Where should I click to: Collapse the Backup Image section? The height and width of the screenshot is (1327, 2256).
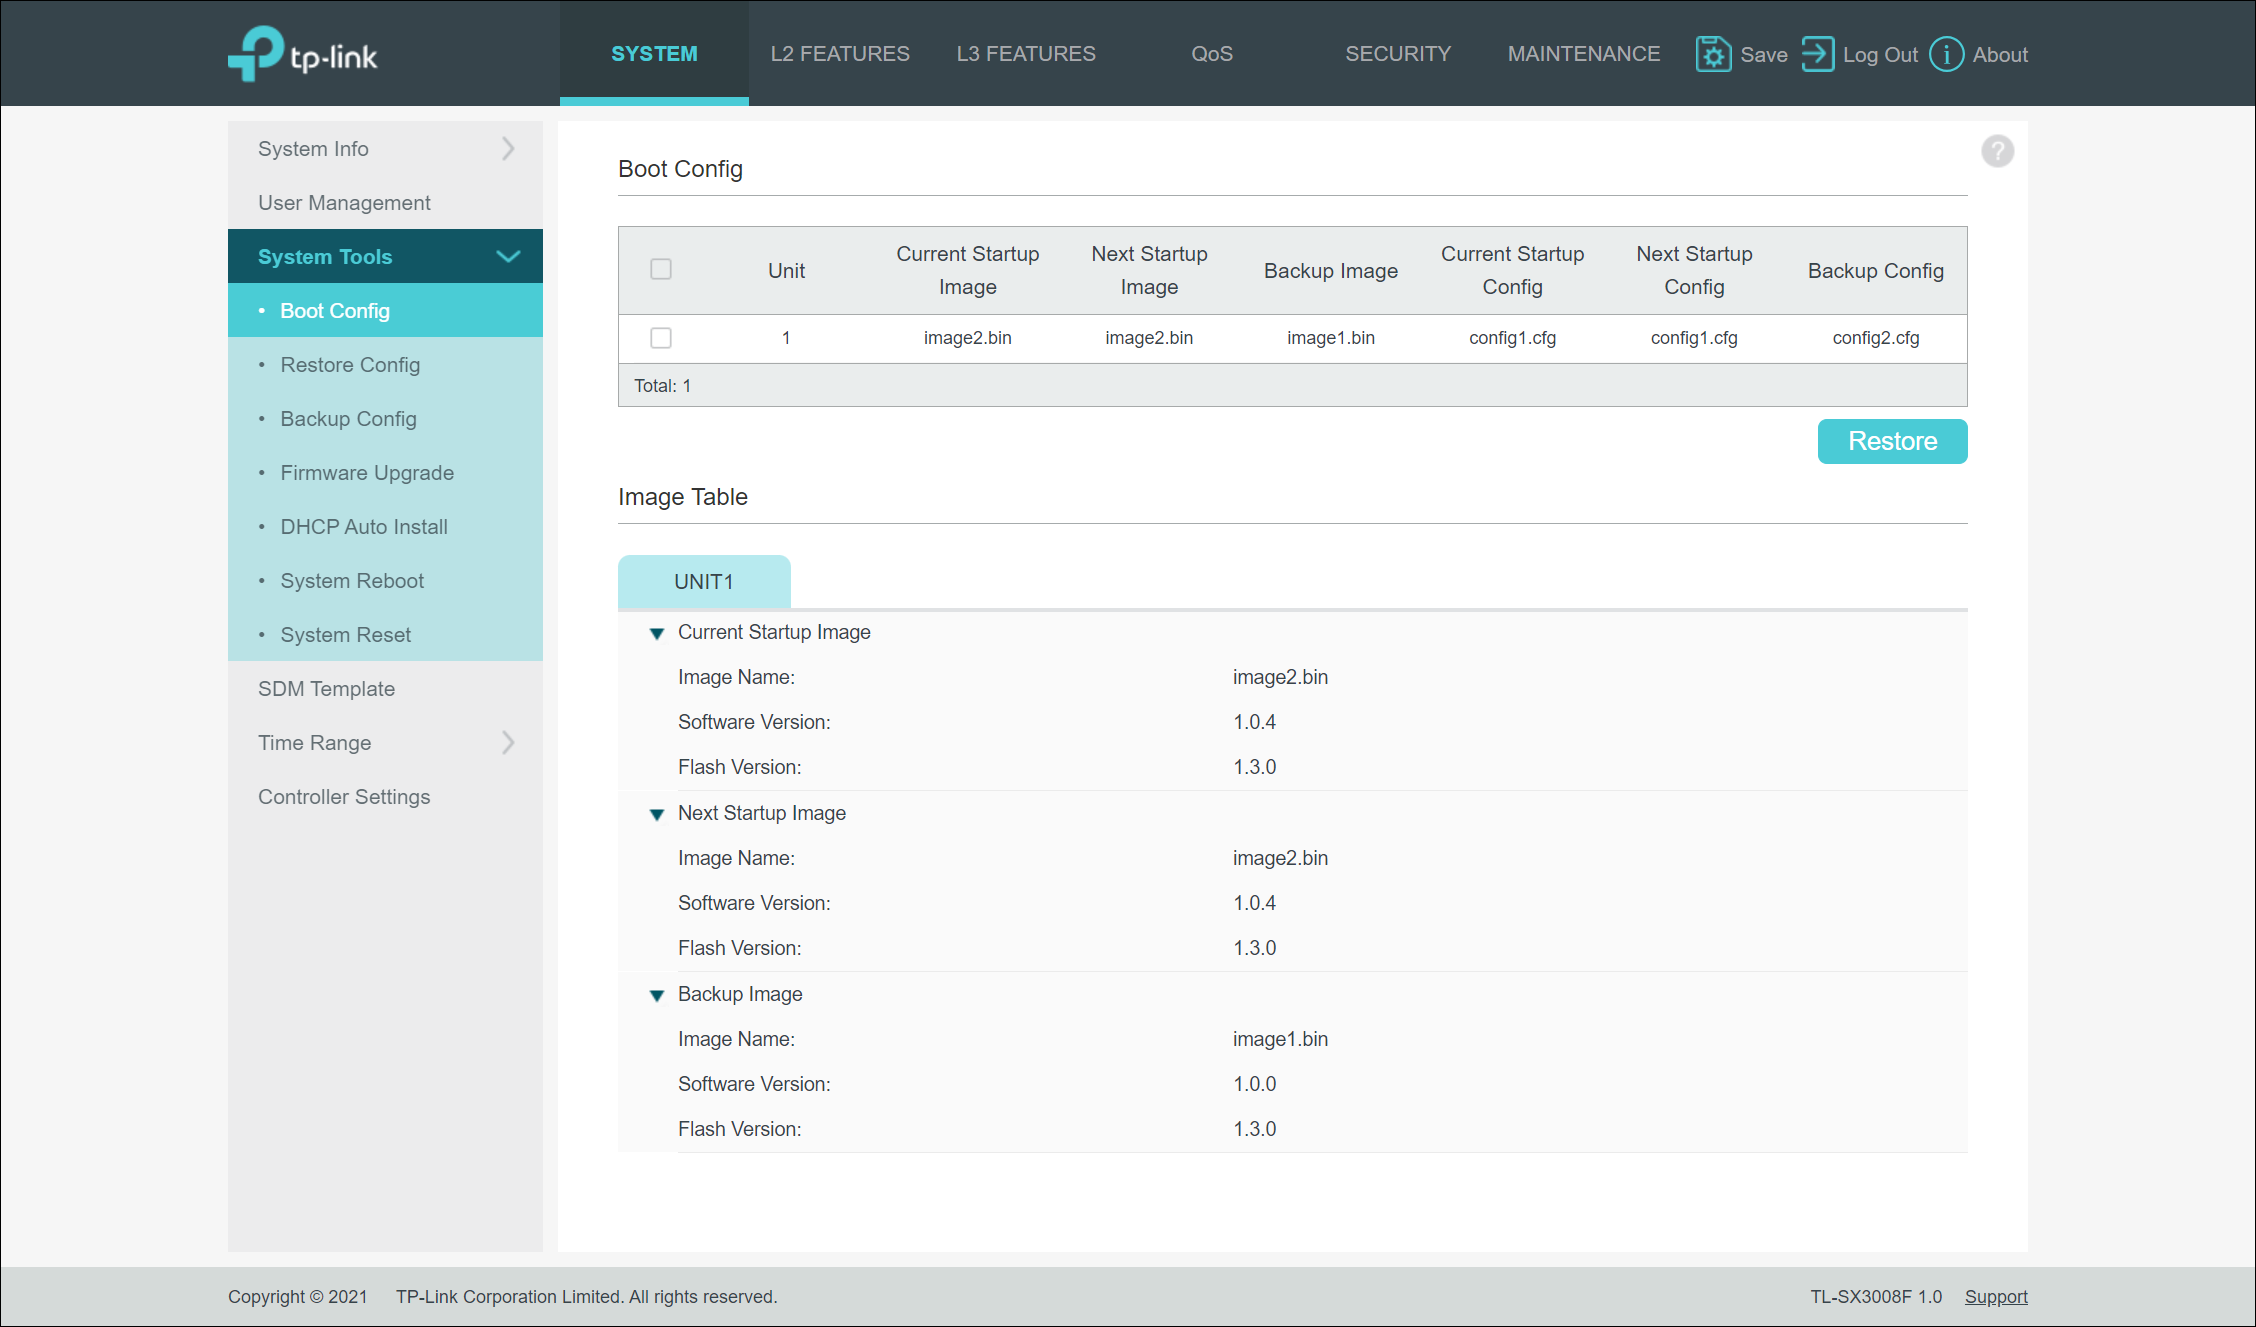click(657, 995)
